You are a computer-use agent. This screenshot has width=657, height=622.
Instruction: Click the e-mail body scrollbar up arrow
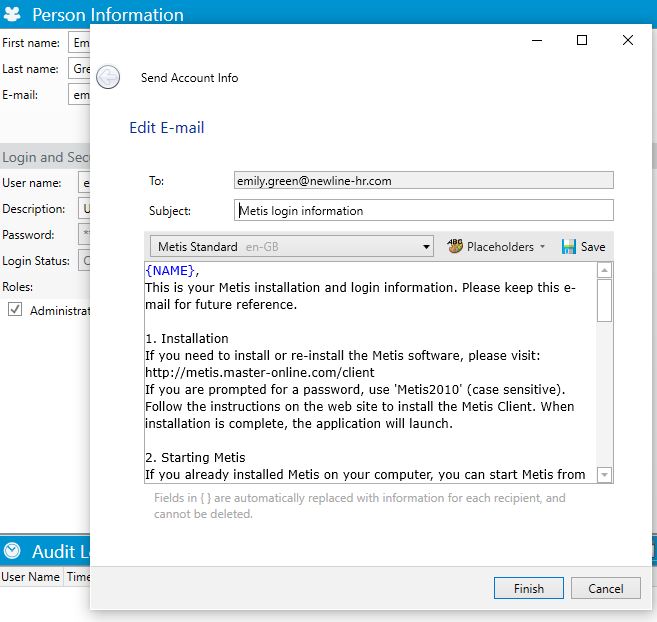[604, 270]
